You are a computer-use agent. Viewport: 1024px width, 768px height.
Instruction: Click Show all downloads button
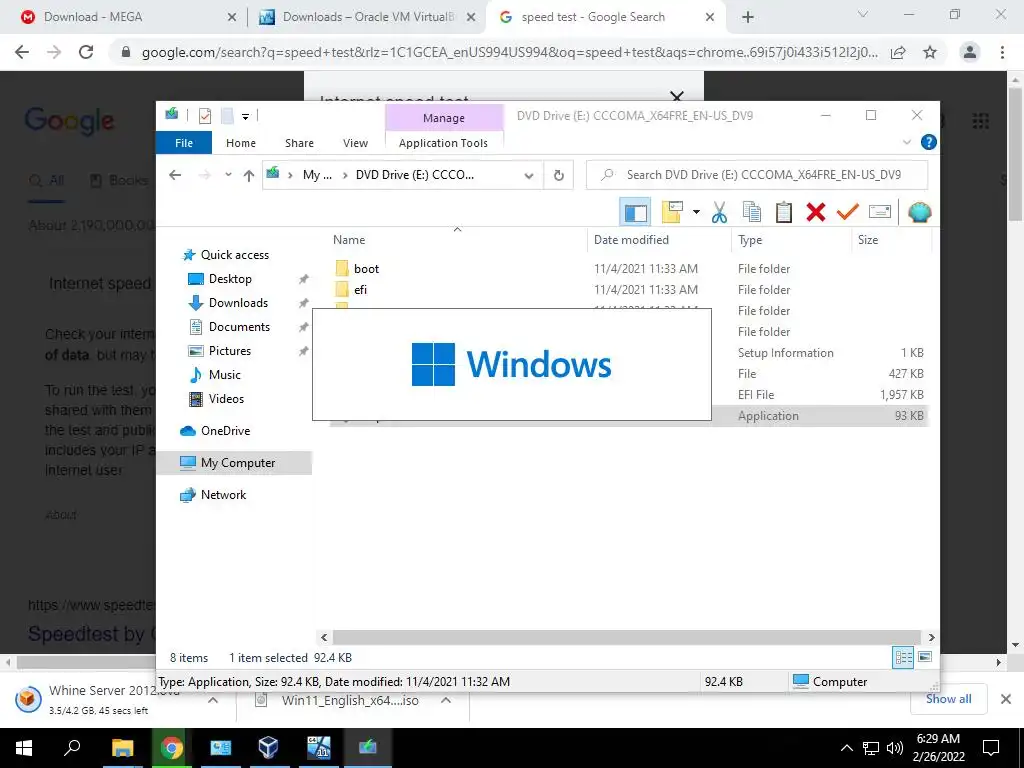(948, 699)
